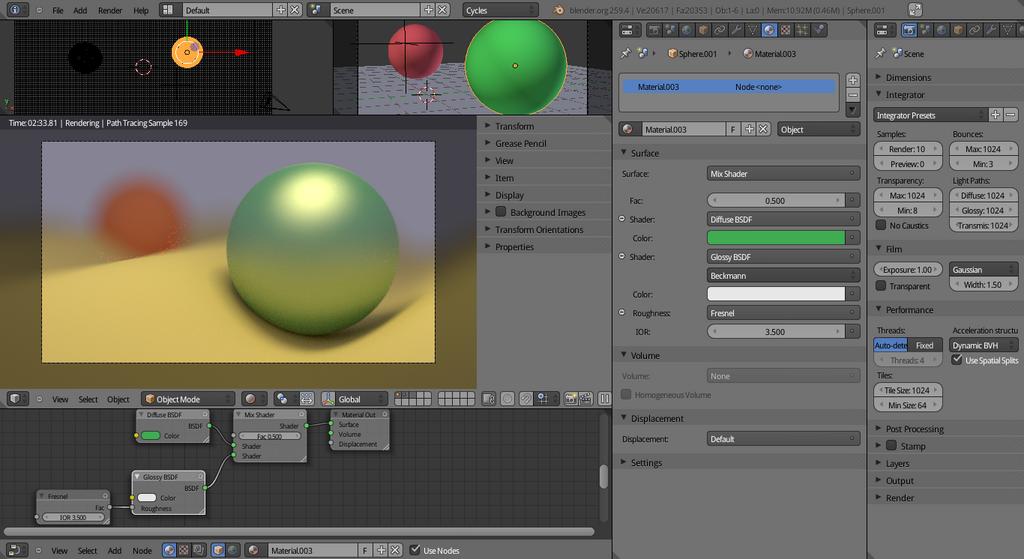
Task: Open the Particles properties tab
Action: [x=802, y=29]
